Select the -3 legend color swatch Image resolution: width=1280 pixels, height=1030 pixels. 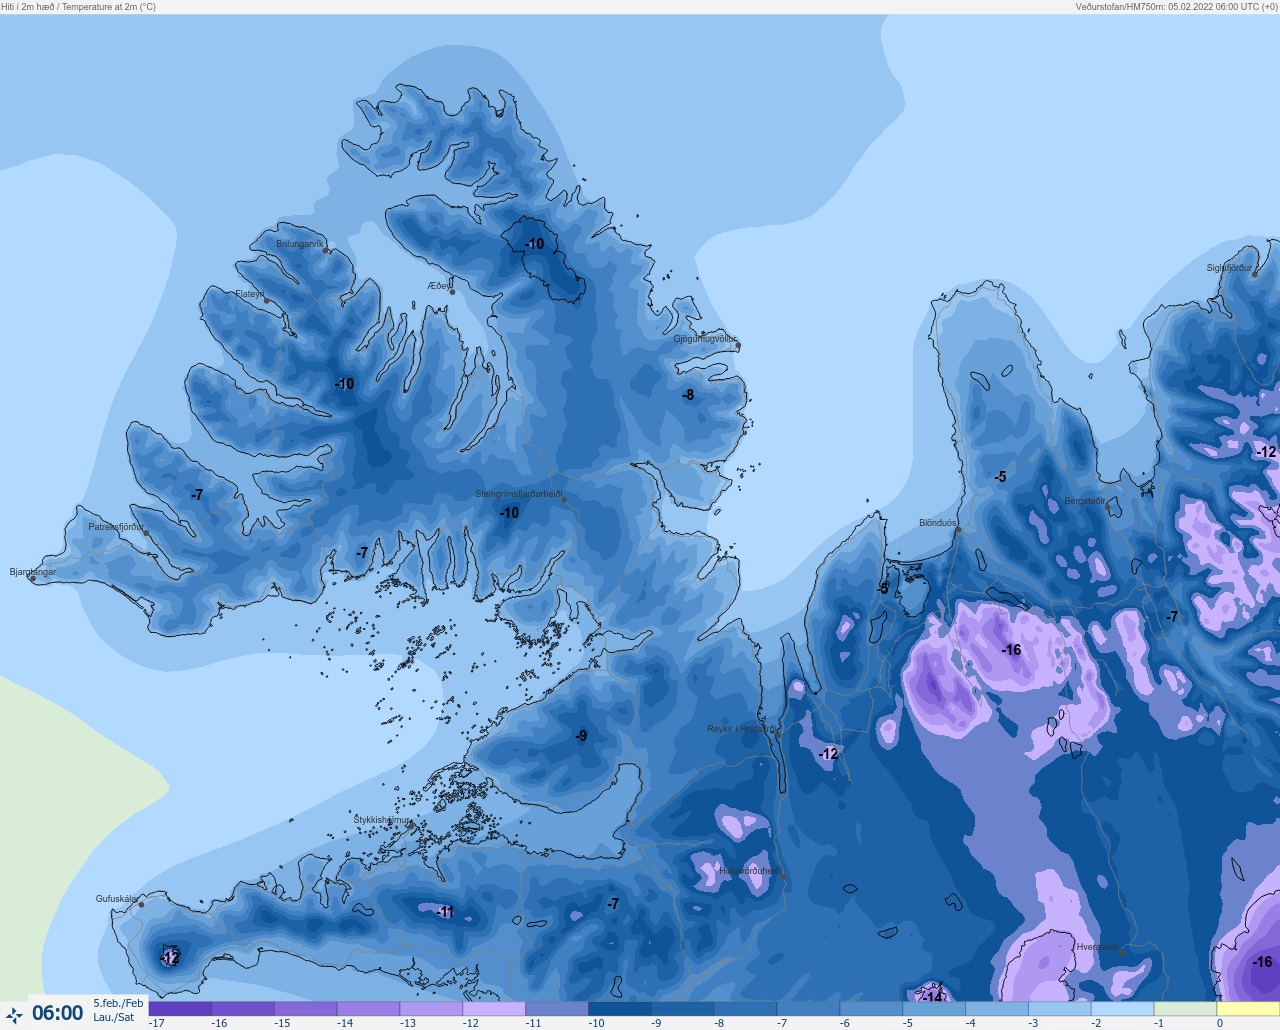coord(1059,1009)
